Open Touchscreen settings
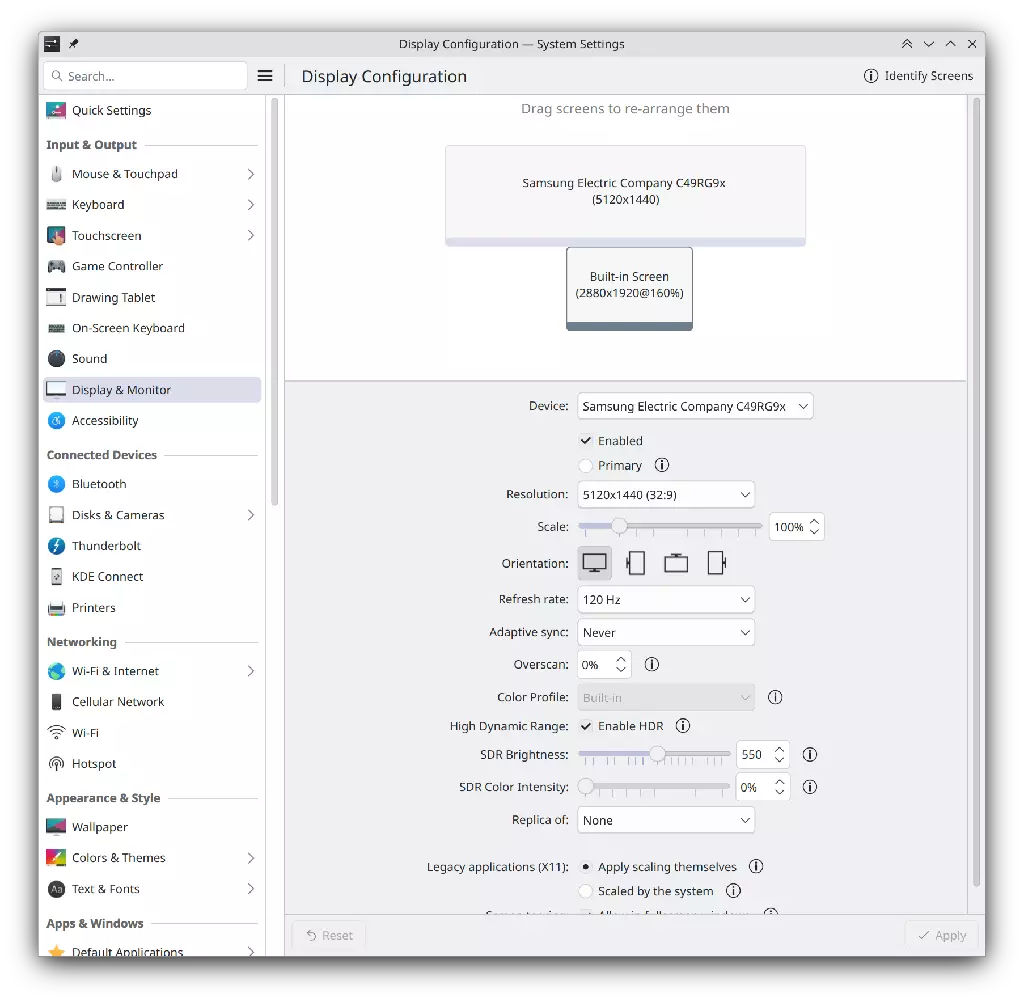The image size is (1024, 1002). coord(152,236)
